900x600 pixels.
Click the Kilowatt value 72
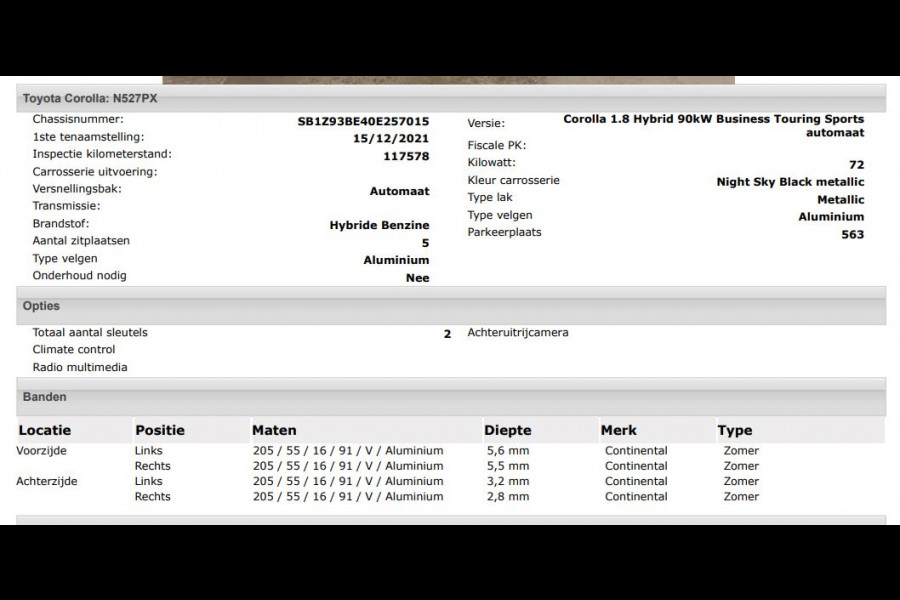856,165
